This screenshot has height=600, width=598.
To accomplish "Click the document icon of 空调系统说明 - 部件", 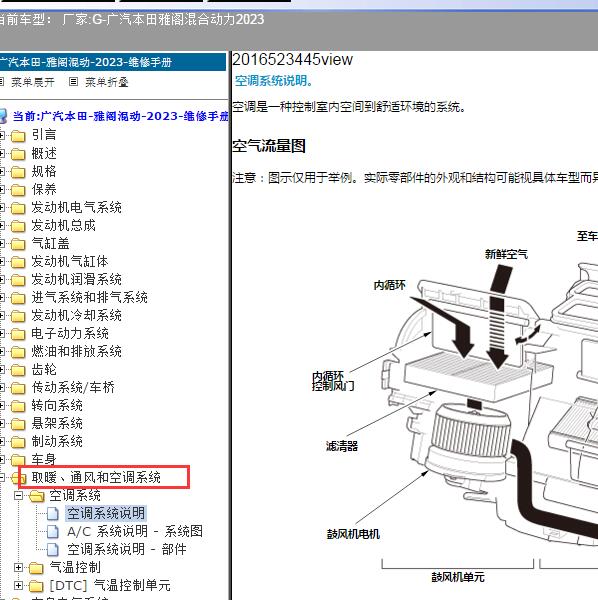I will pyautogui.click(x=53, y=549).
